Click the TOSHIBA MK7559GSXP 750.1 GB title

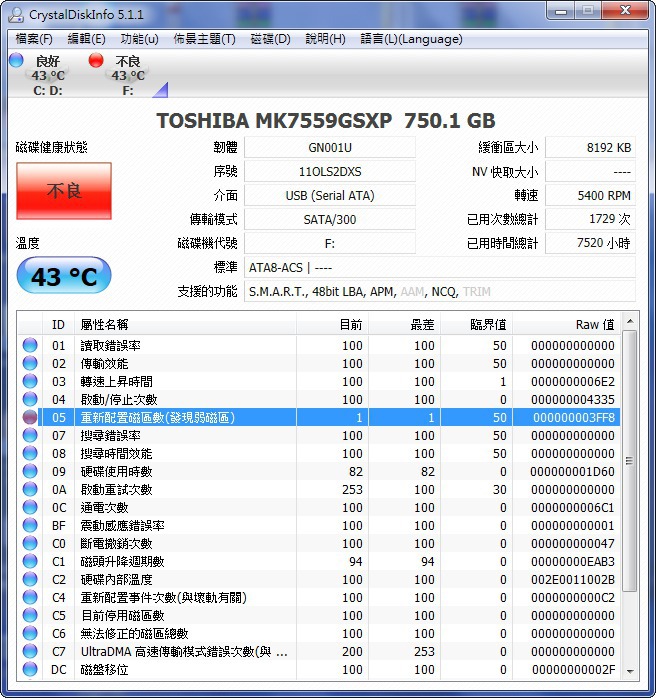pos(326,121)
